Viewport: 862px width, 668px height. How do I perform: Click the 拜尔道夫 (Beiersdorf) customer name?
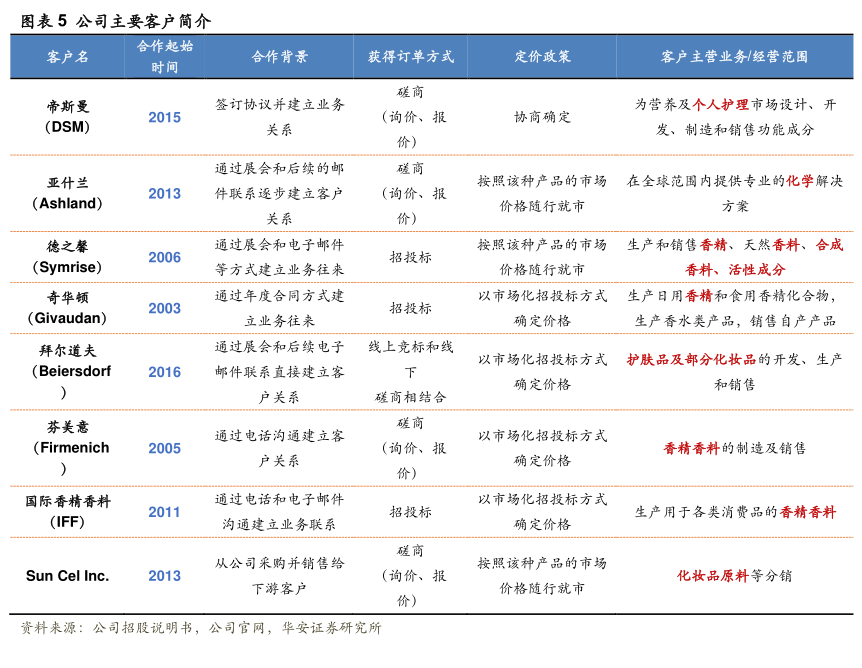67,372
